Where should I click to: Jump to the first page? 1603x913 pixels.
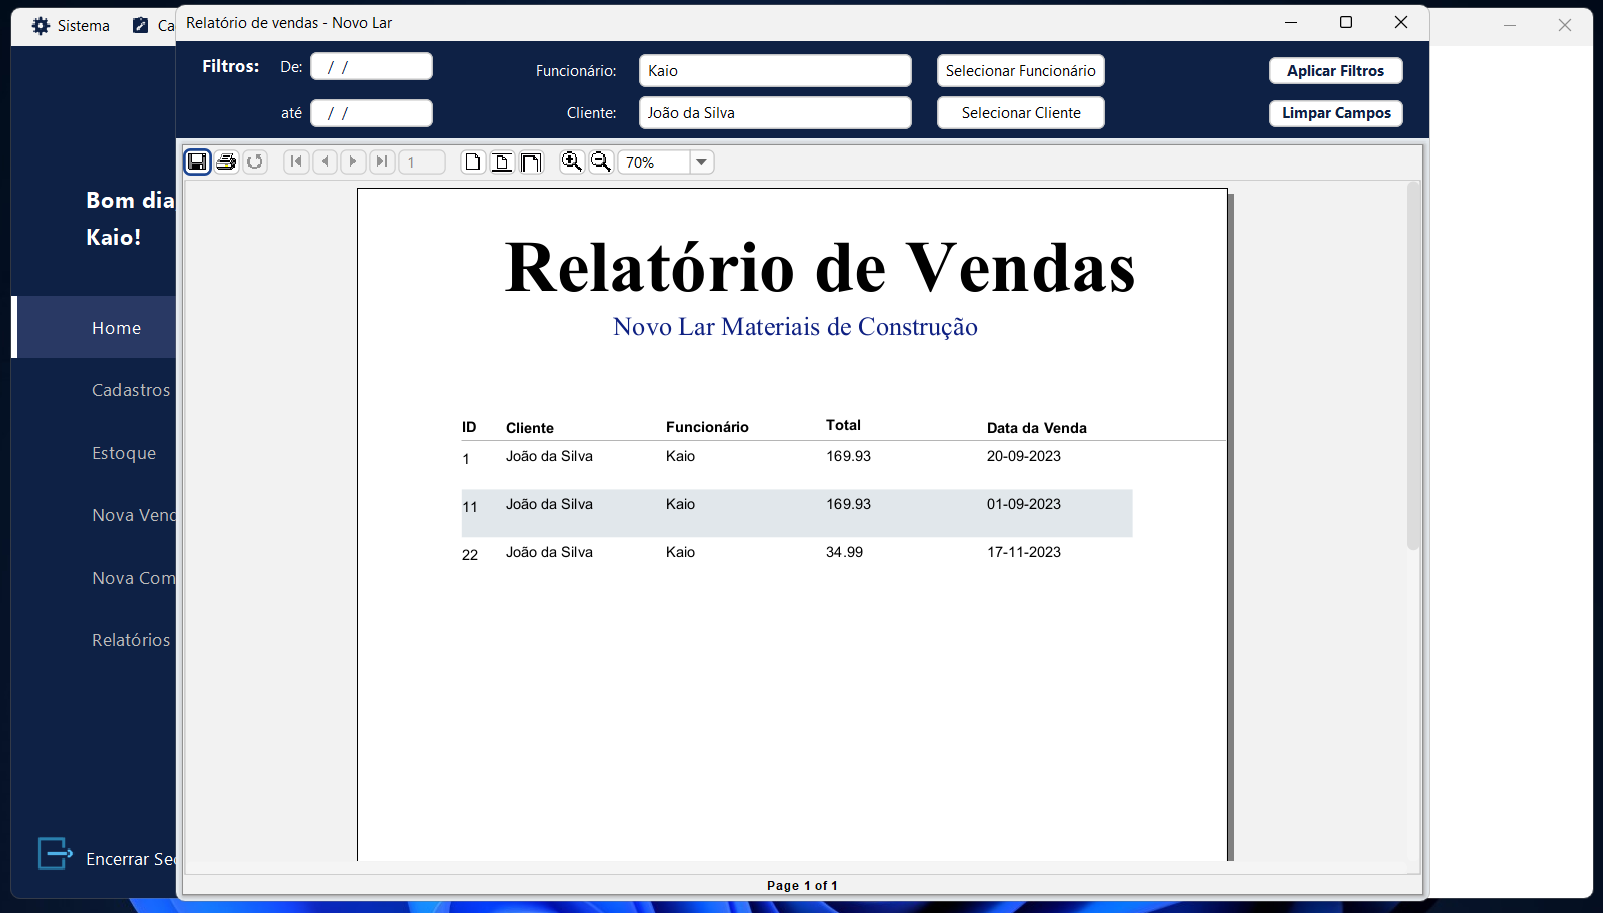[x=296, y=161]
